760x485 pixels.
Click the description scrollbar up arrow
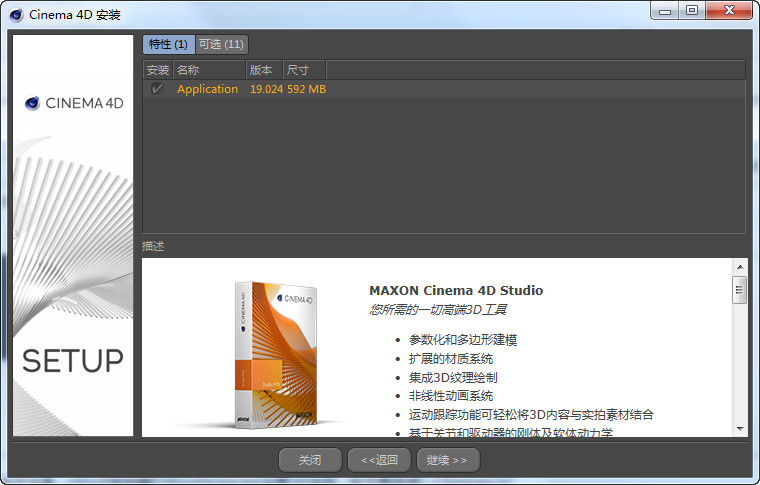tap(740, 267)
